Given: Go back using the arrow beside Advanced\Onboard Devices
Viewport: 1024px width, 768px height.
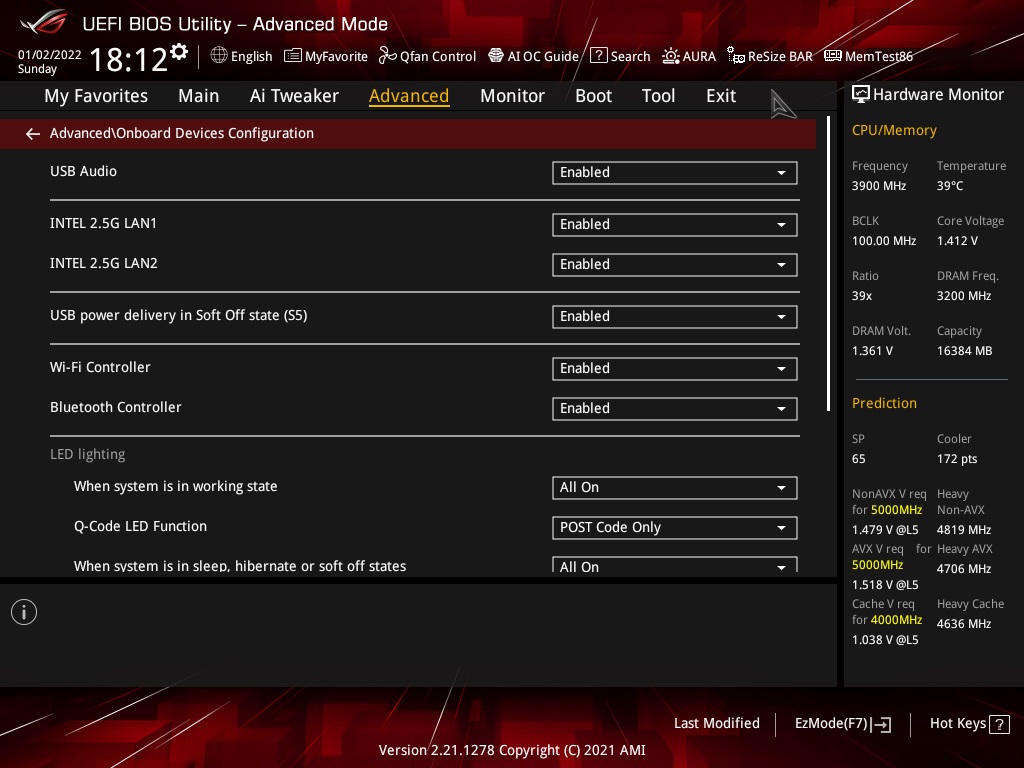Looking at the screenshot, I should [x=33, y=133].
